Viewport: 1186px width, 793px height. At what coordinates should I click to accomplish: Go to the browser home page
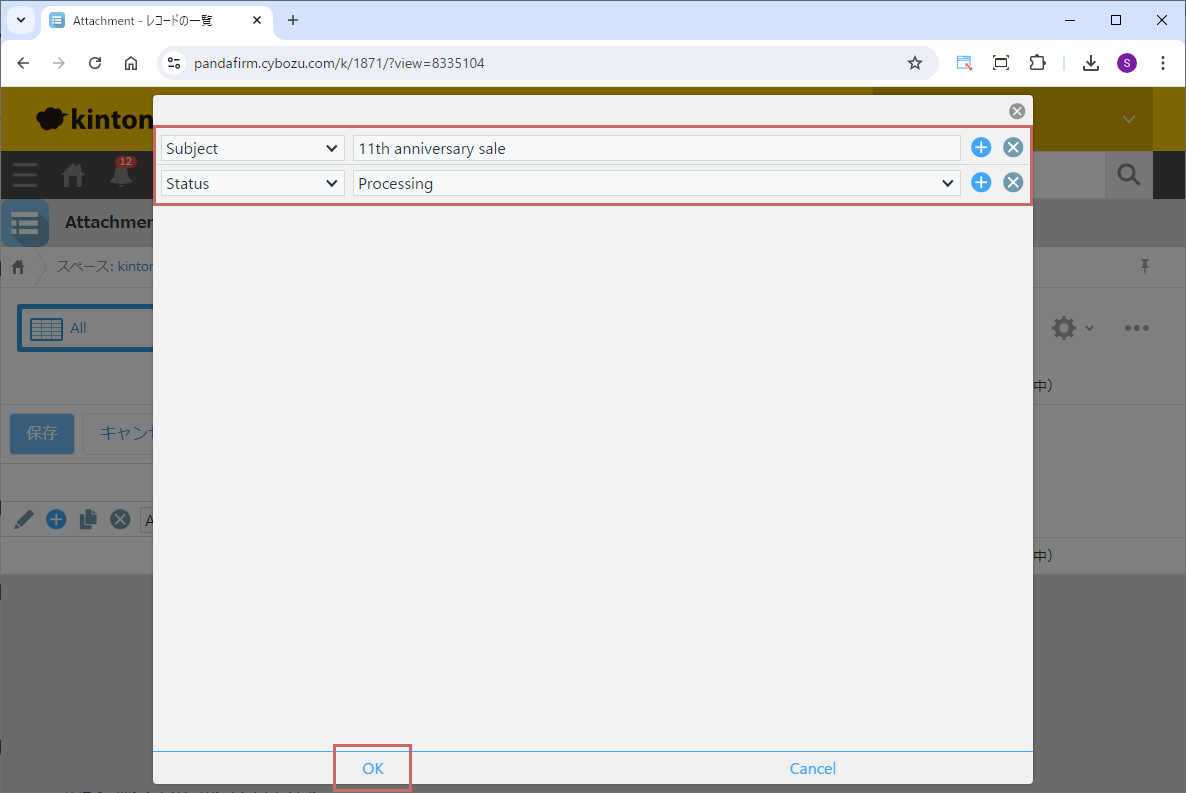[x=131, y=63]
